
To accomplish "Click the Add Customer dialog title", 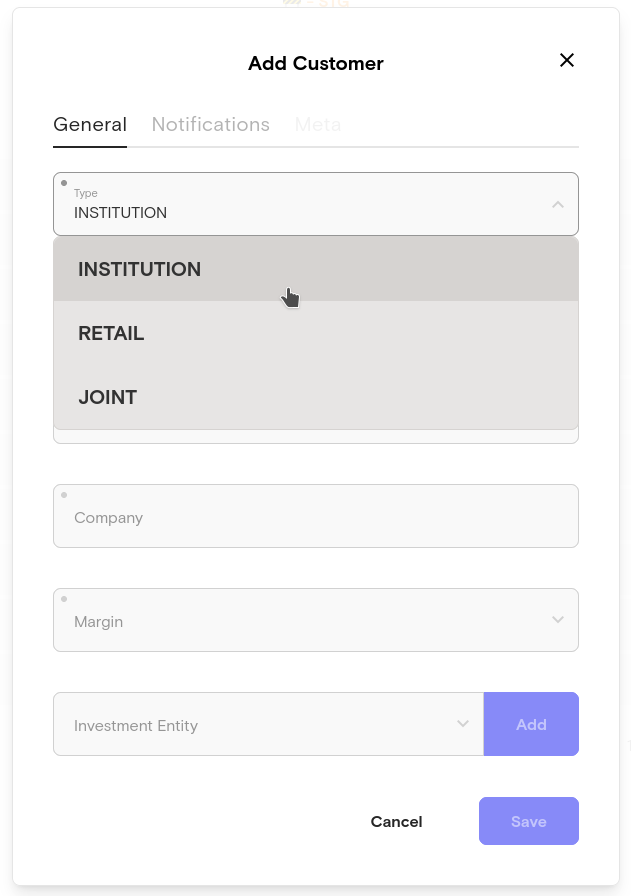I will coord(315,63).
